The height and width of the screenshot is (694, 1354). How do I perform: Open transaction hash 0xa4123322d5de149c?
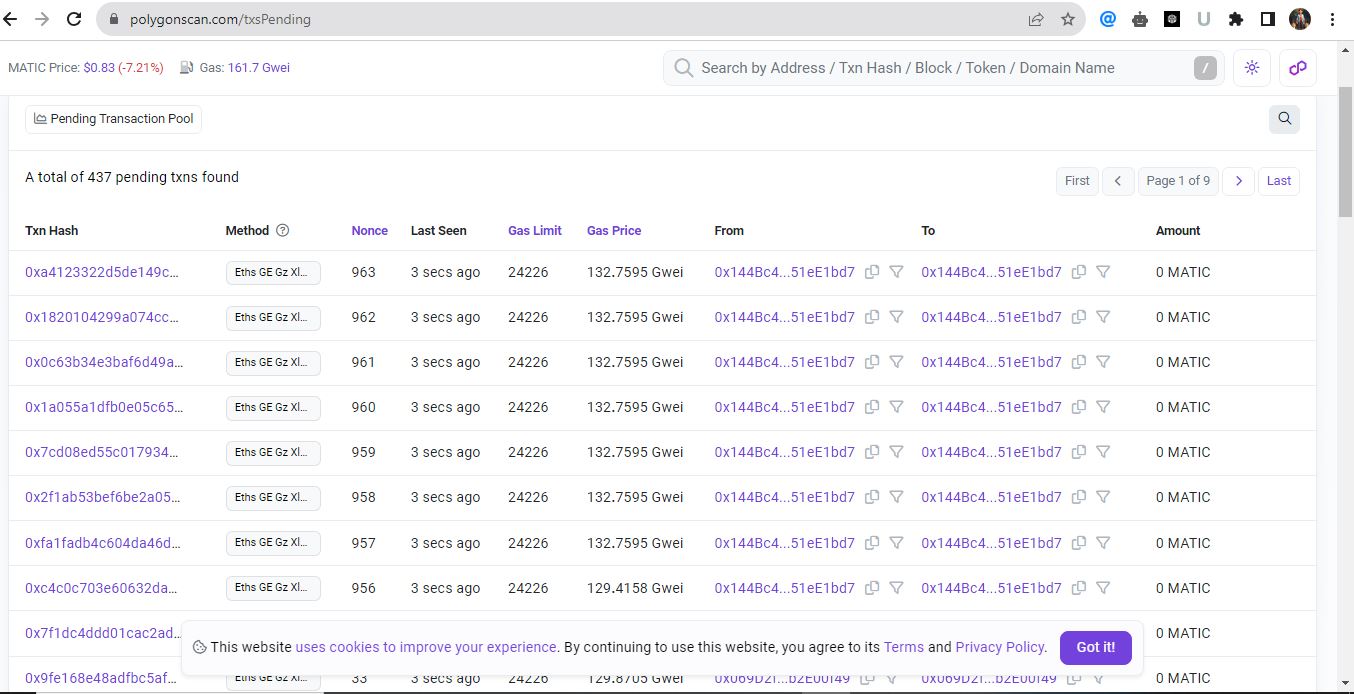pyautogui.click(x=102, y=272)
